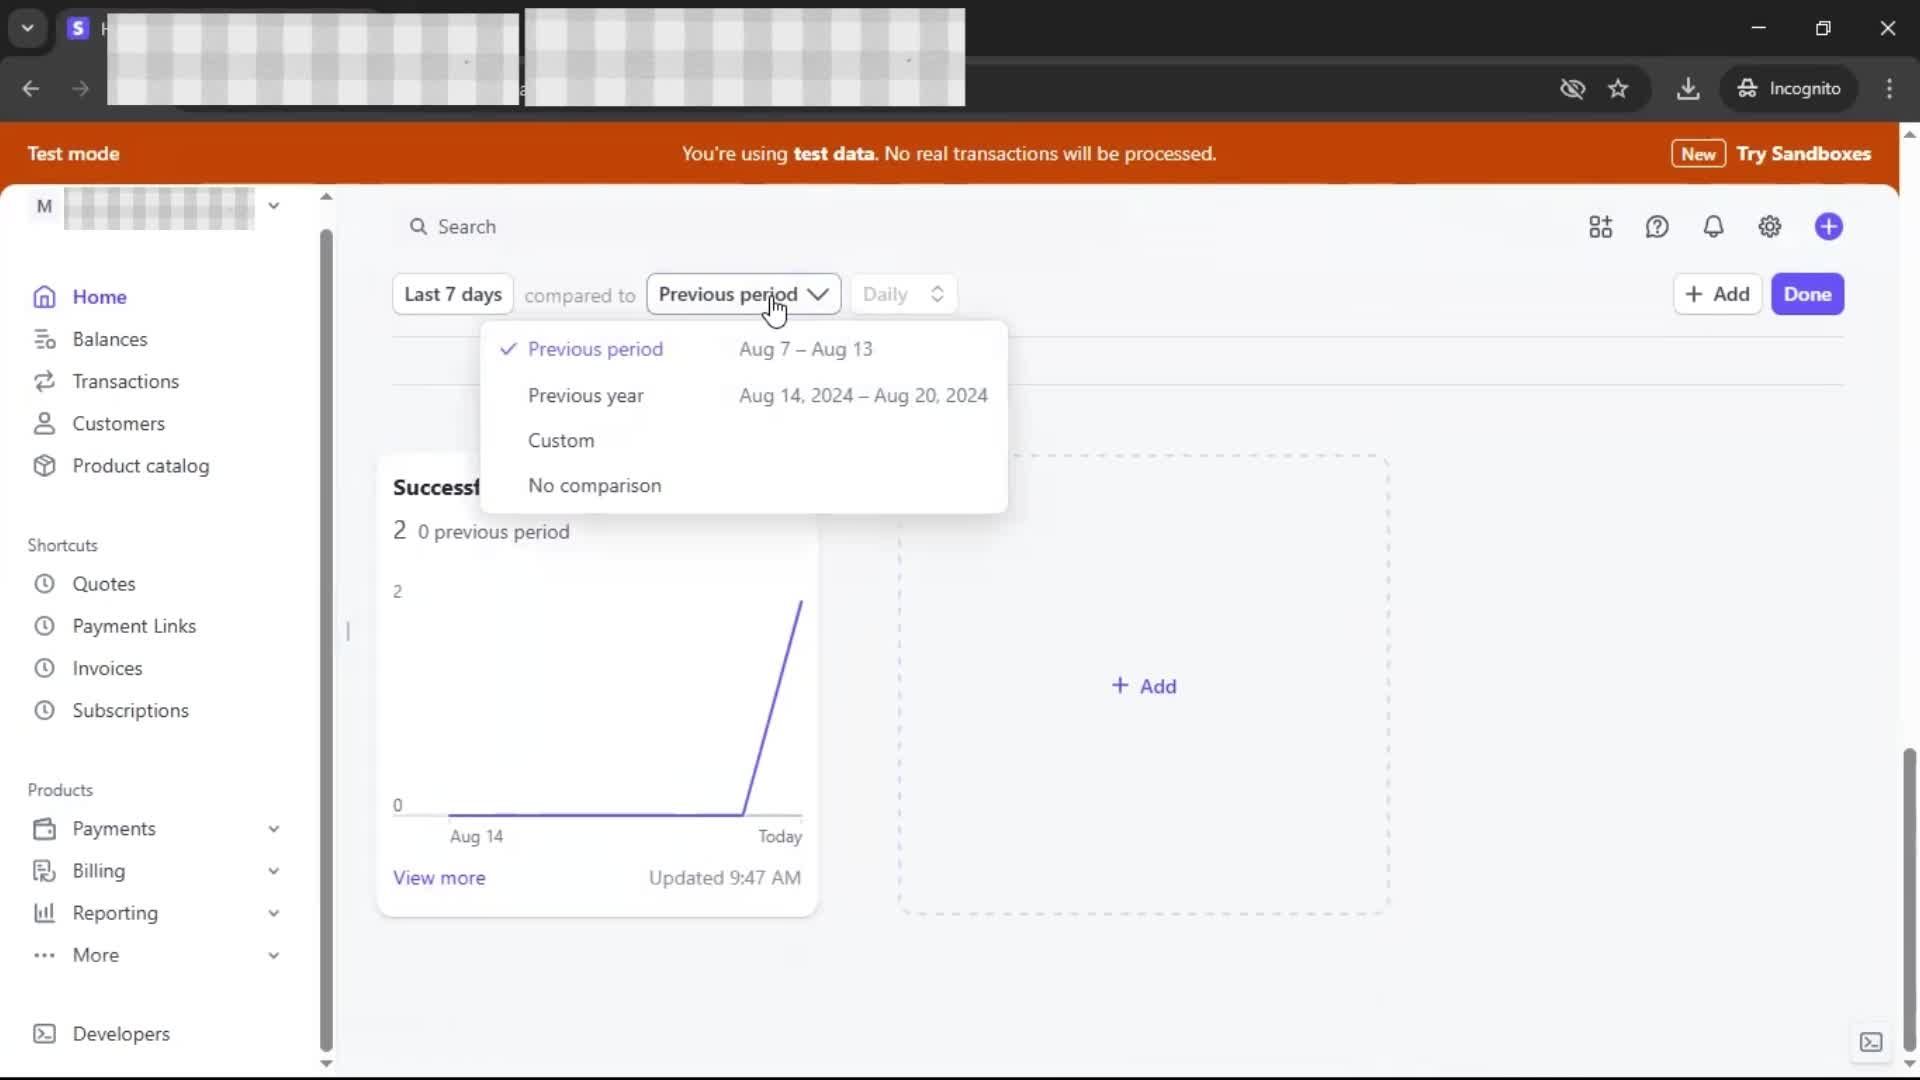Open the apps grid icon in header
Viewport: 1920px width, 1080px height.
pos(1600,227)
